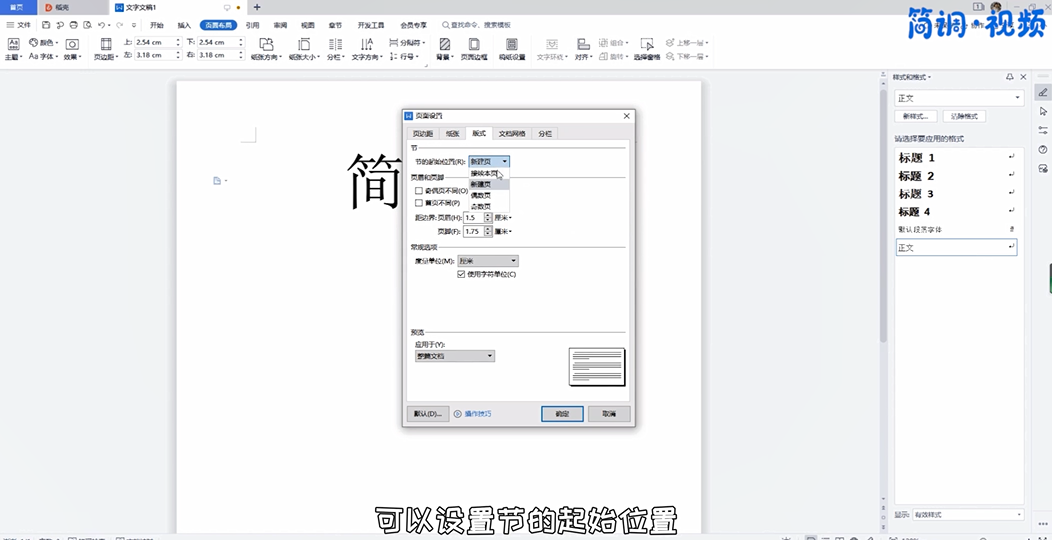Viewport: 1052px width, 540px height.
Task: Choose 偶数页 from the section start list
Action: [x=481, y=195]
